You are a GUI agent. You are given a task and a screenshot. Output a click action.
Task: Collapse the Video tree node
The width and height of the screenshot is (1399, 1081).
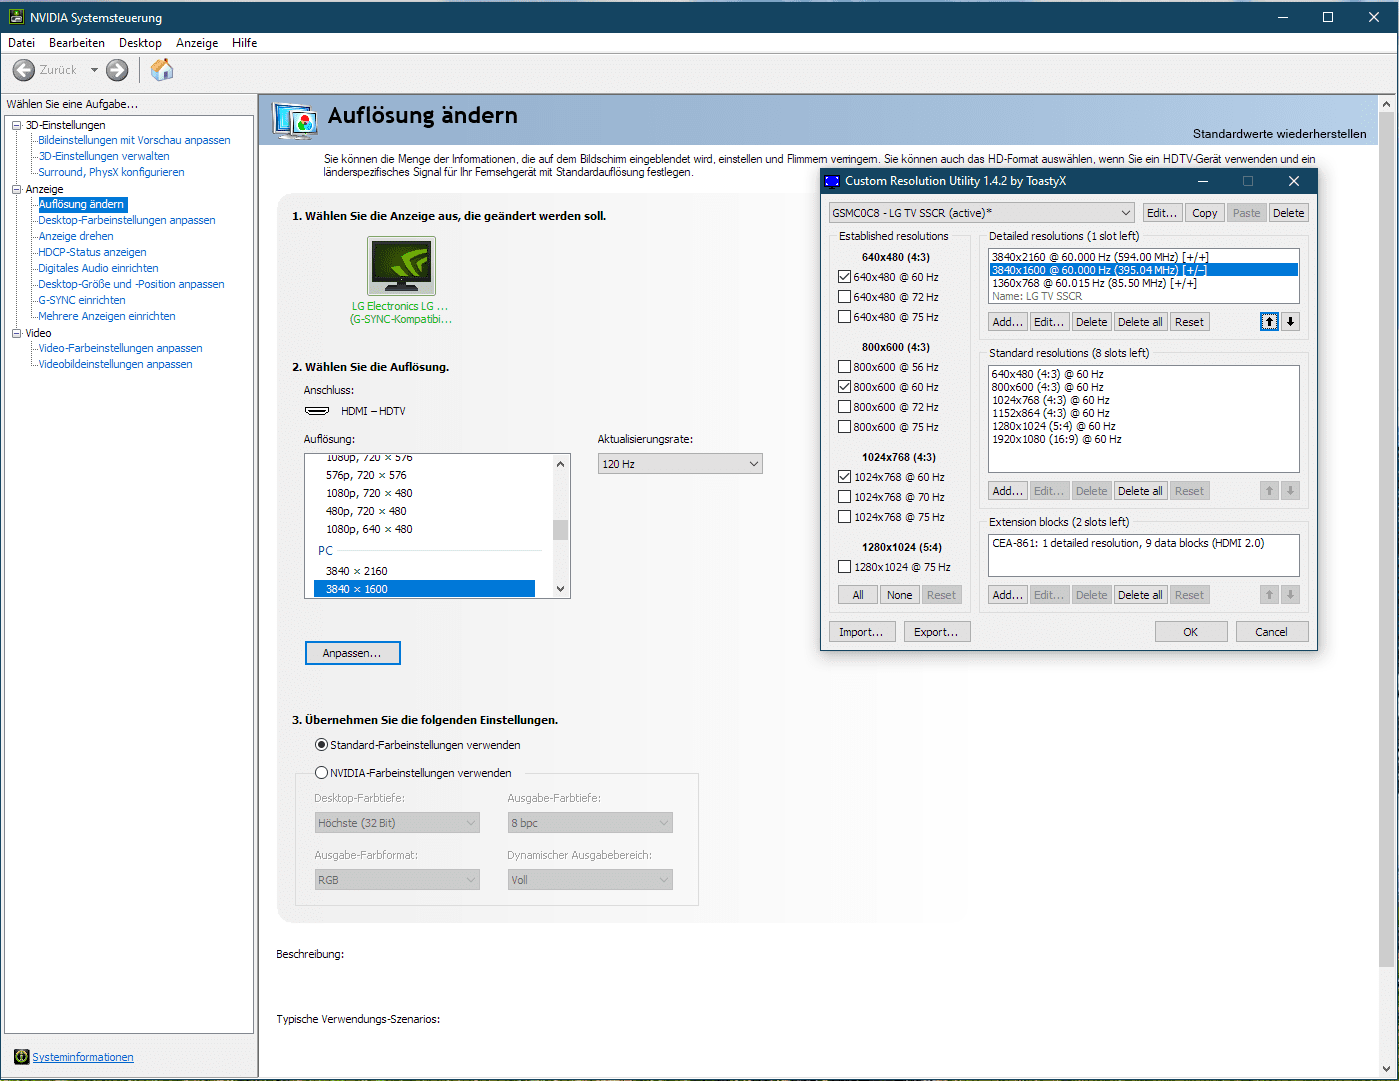[16, 333]
